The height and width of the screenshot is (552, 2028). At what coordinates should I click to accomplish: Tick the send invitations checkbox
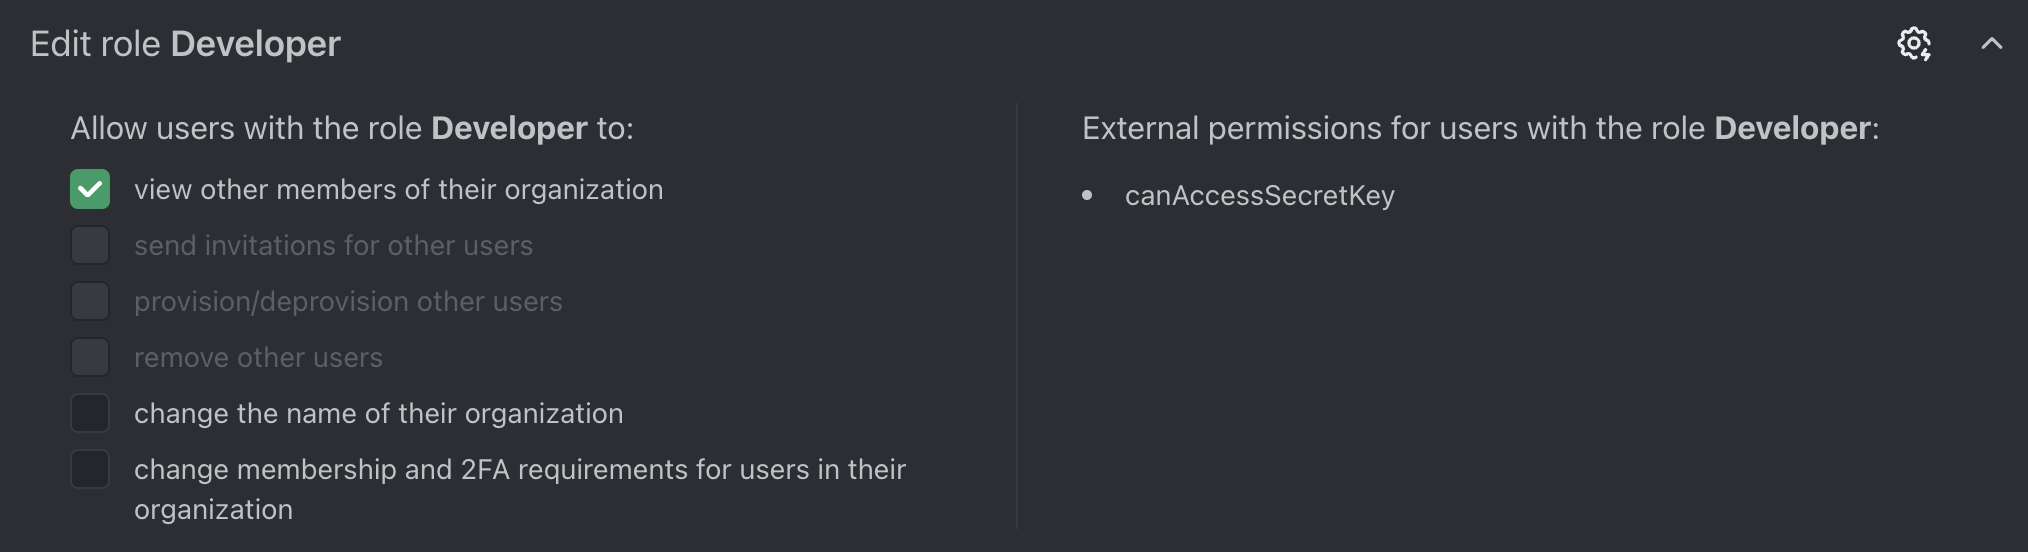(x=90, y=245)
